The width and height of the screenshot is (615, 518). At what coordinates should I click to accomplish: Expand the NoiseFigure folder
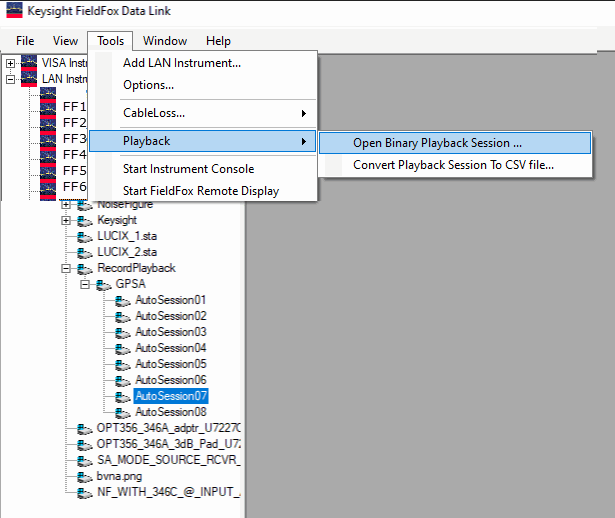tap(66, 204)
